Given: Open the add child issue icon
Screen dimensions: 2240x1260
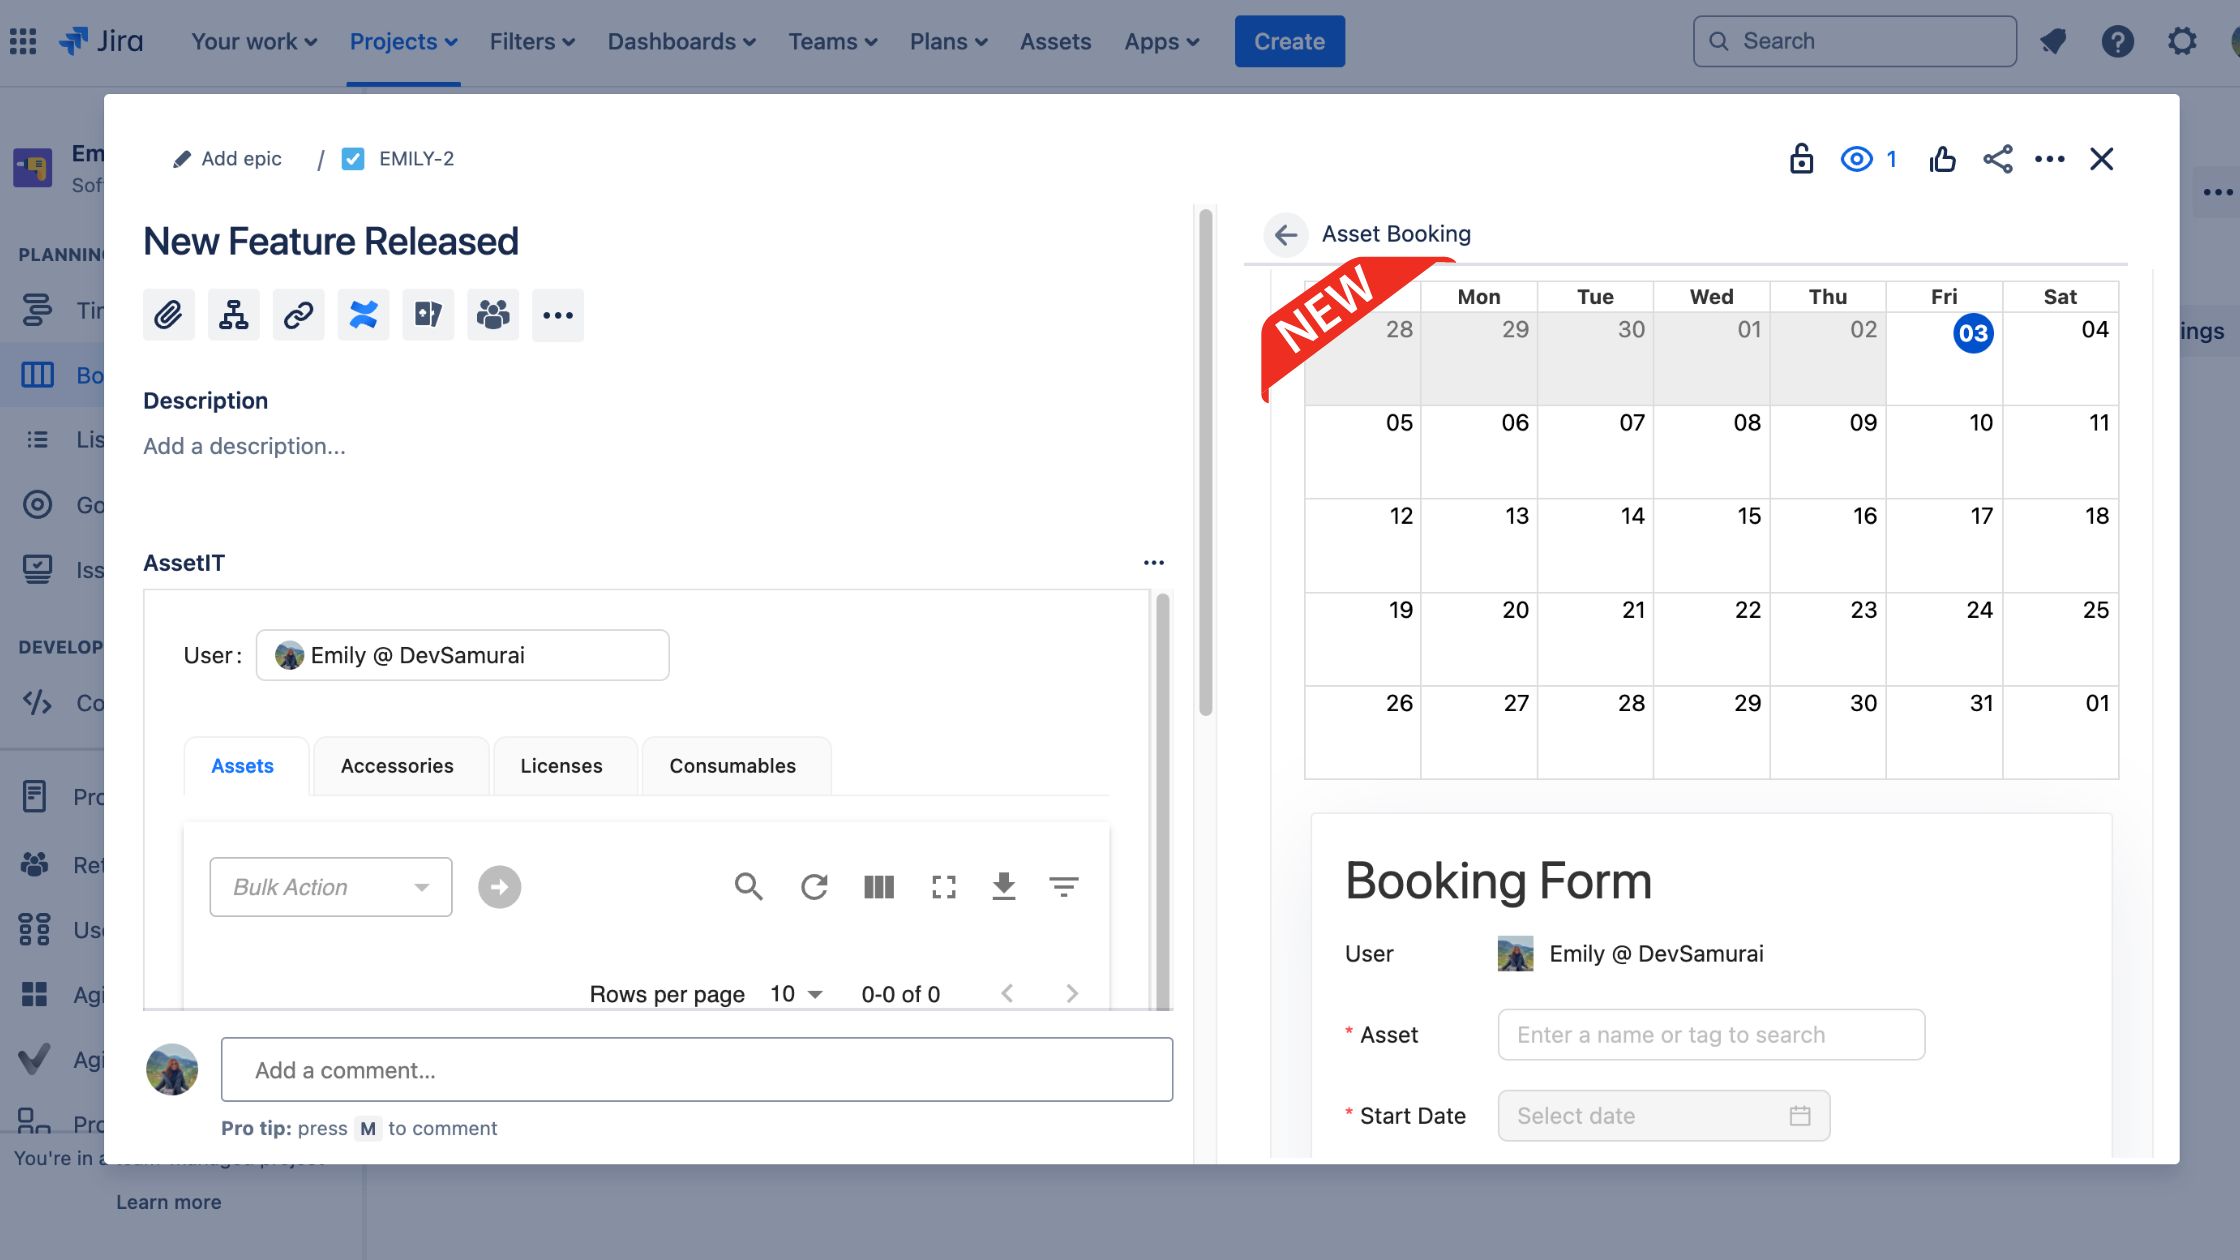Looking at the screenshot, I should pos(233,314).
